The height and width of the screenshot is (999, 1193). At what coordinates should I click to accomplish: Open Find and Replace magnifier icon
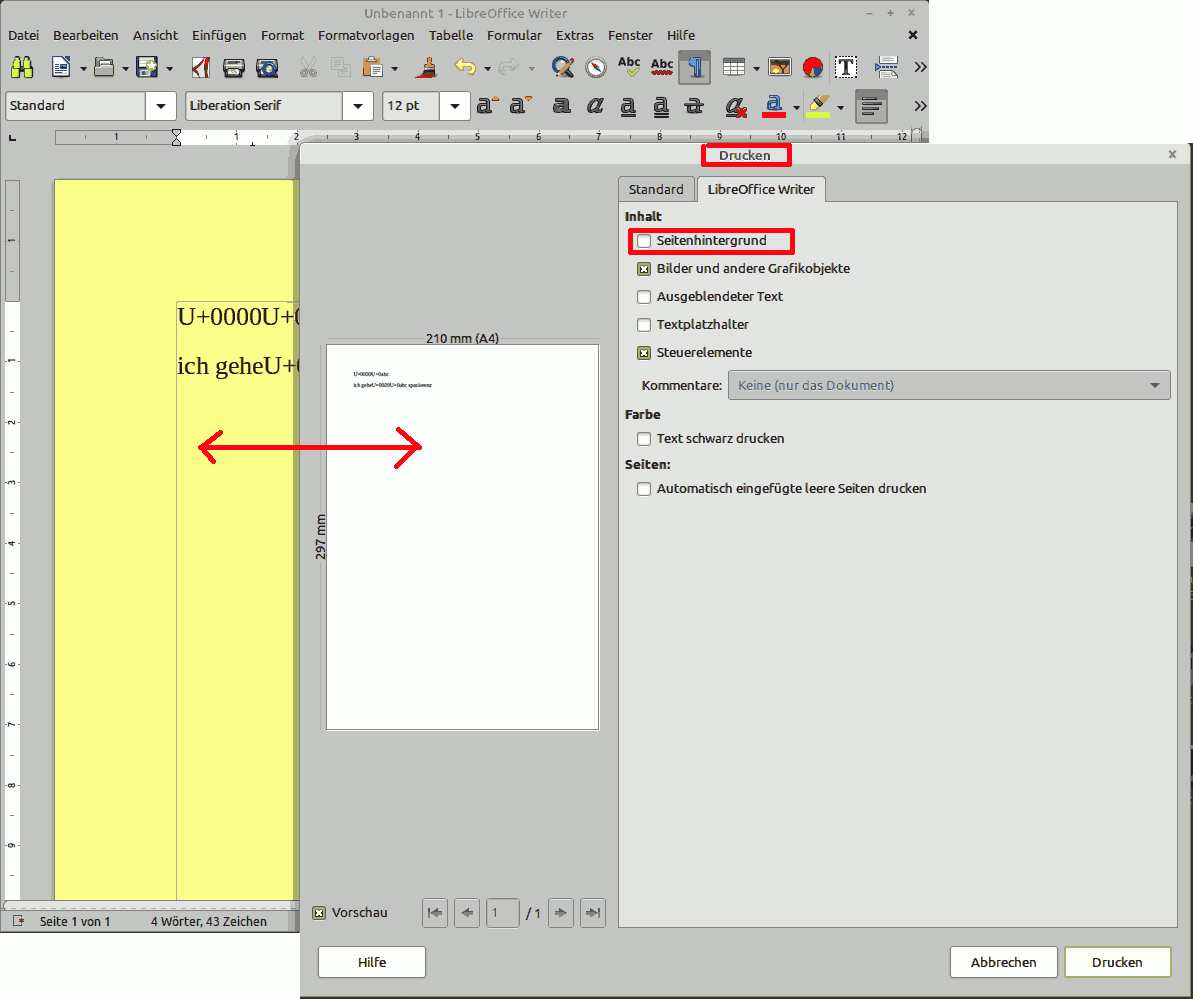point(563,68)
